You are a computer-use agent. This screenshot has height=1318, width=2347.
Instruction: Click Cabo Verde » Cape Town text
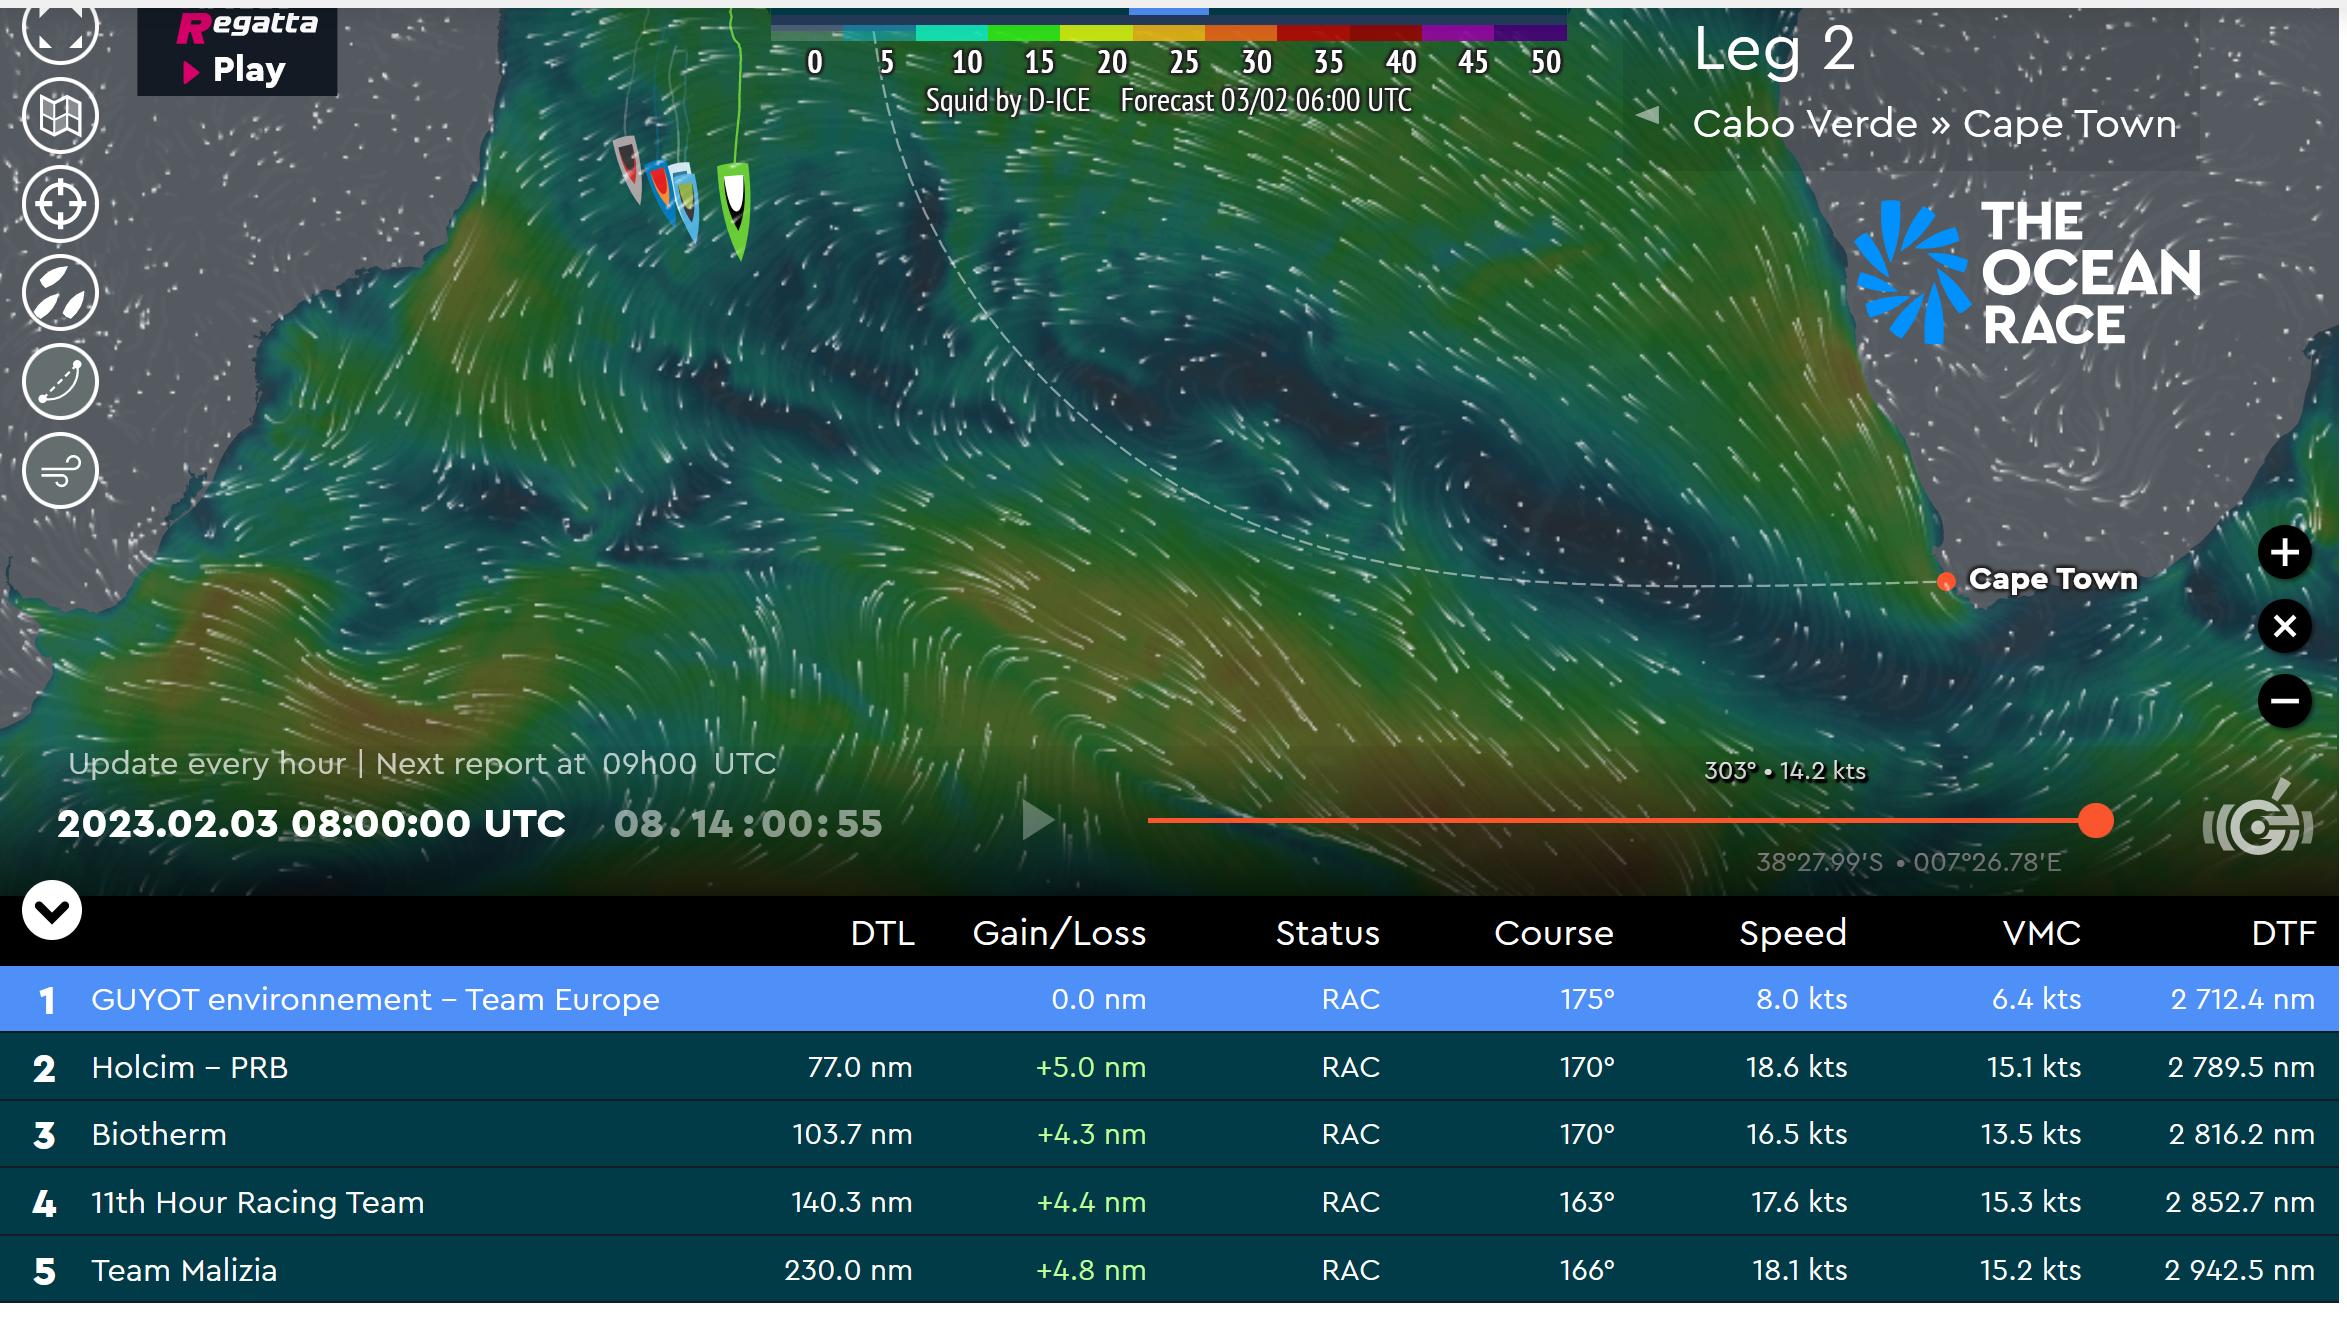(1935, 124)
